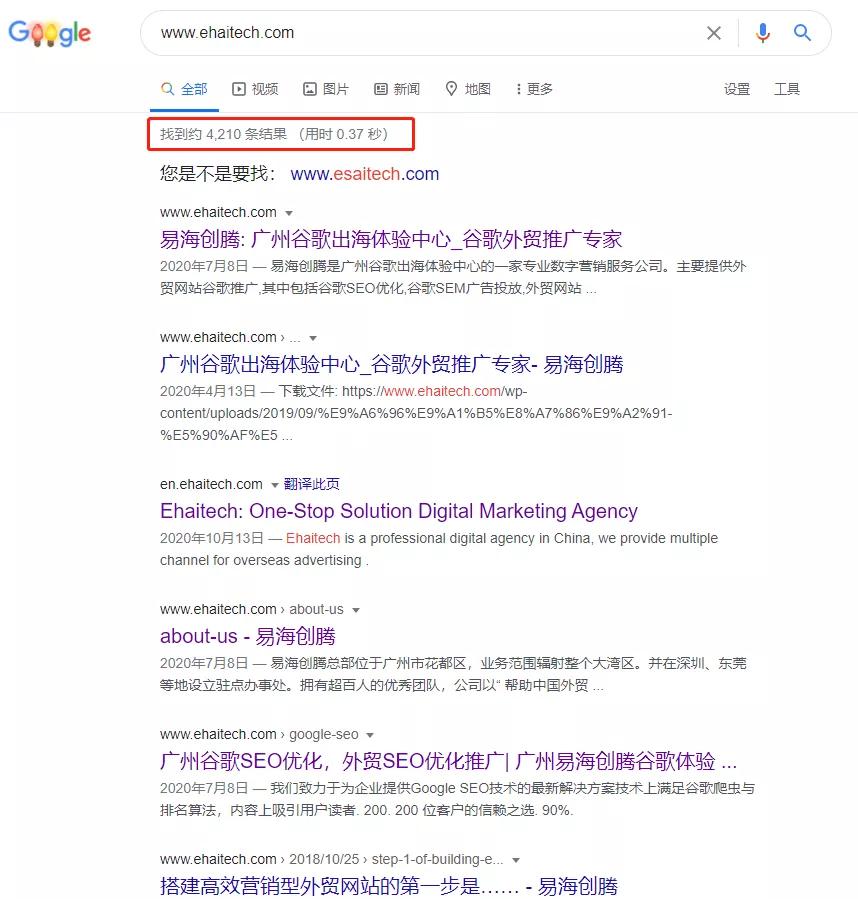Click the en.ehaitech.com URL text
858x899 pixels.
point(211,484)
